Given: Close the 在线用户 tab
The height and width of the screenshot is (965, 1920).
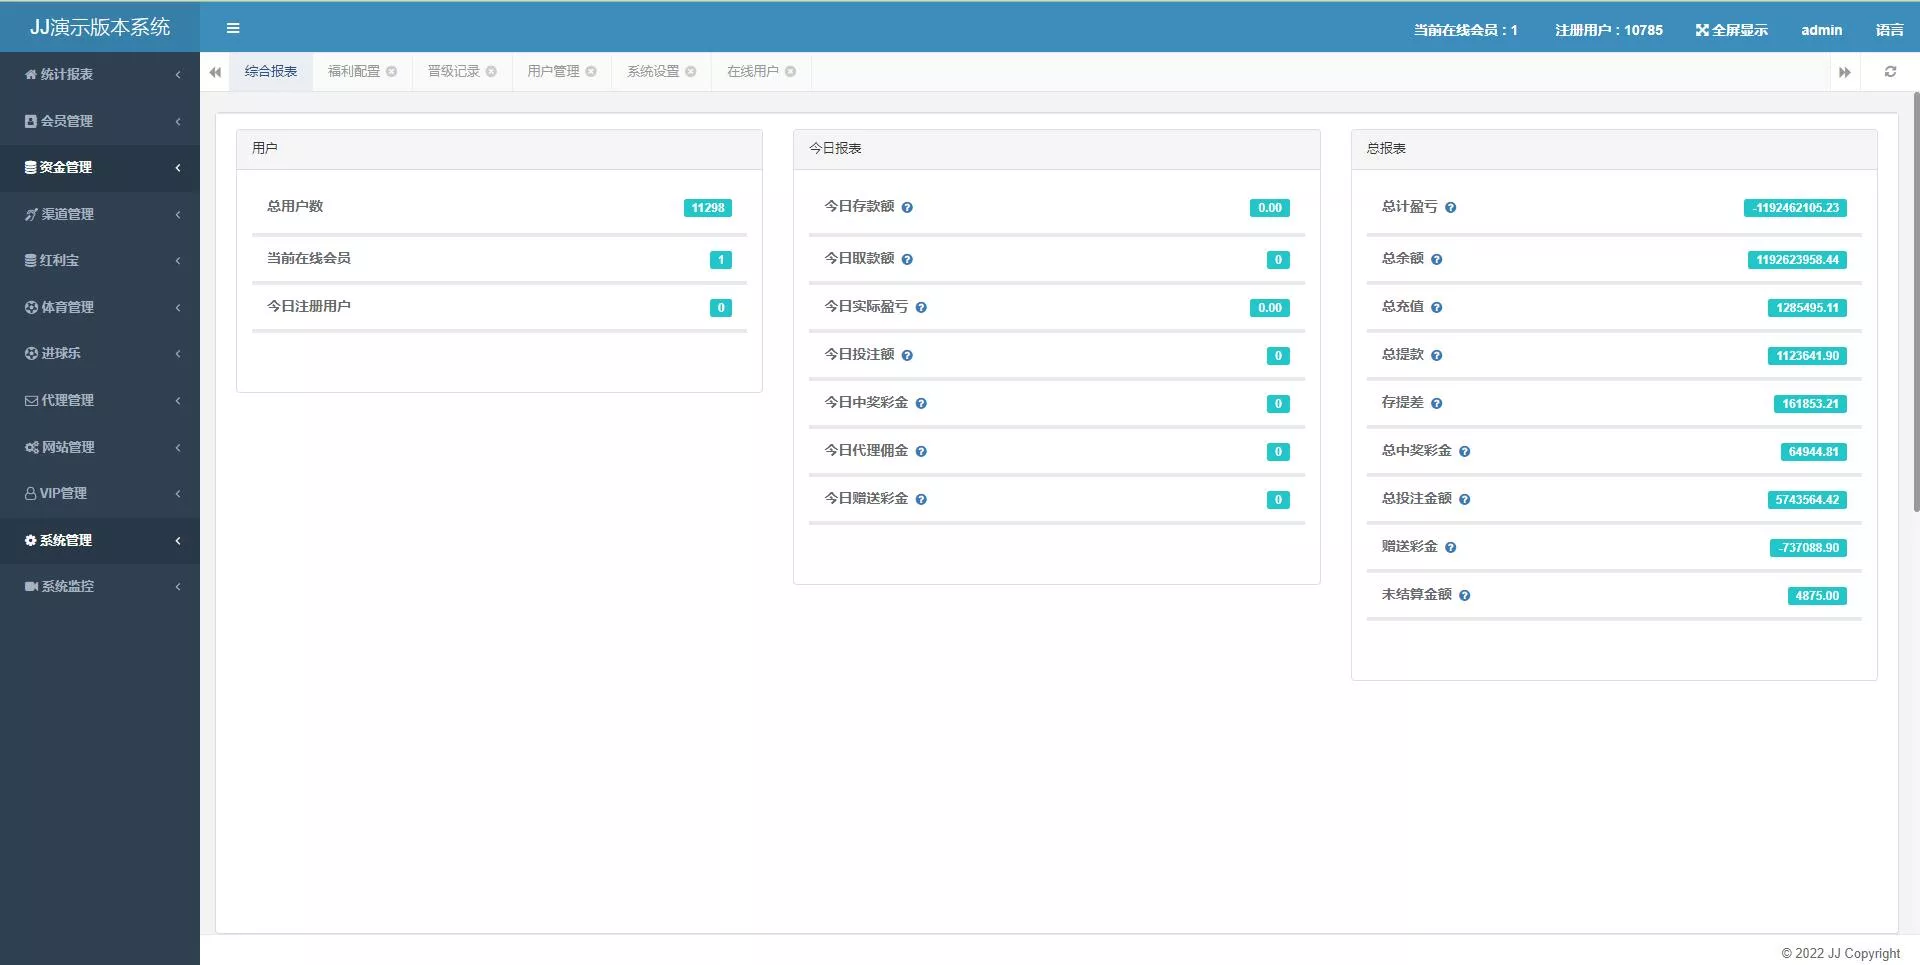Looking at the screenshot, I should (x=791, y=72).
